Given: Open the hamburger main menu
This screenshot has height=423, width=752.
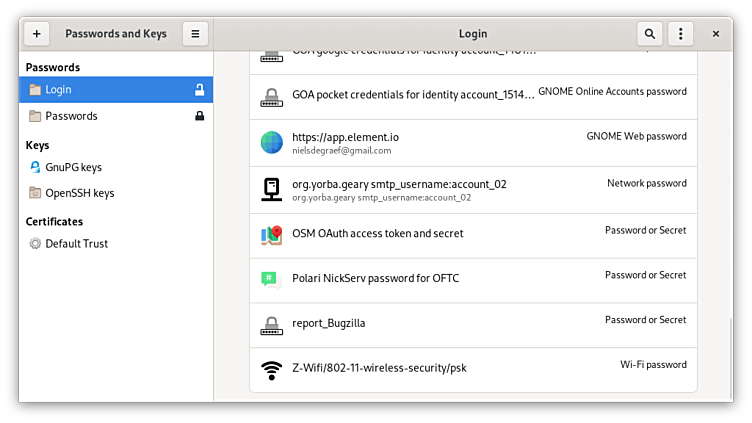Looking at the screenshot, I should pyautogui.click(x=195, y=34).
